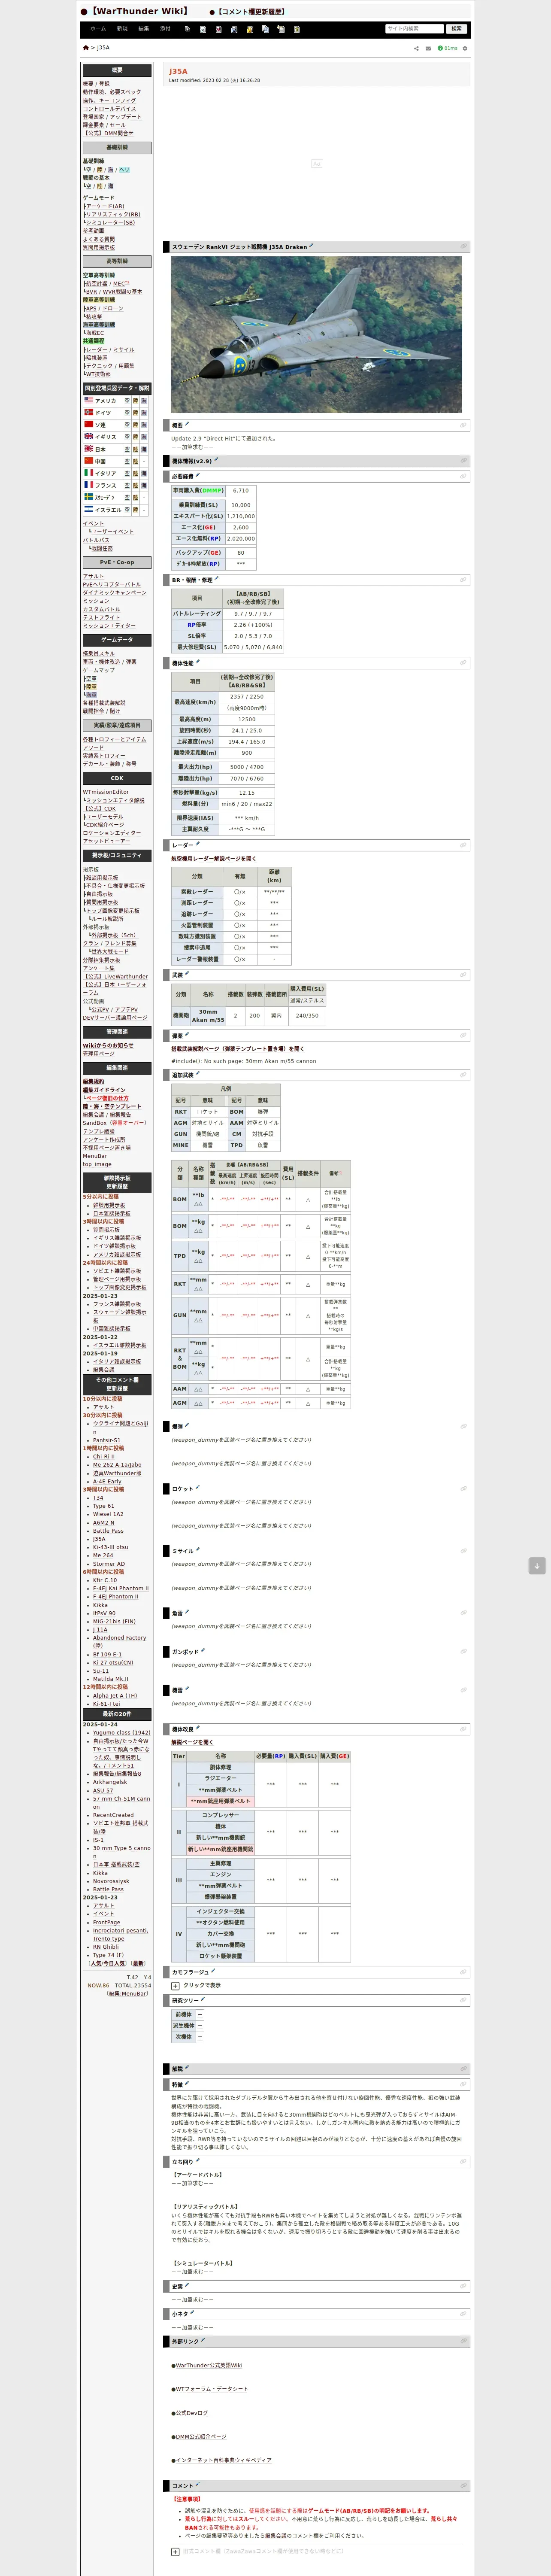Viewport: 551px width, 2576px height.
Task: Click the pencil edit icon beside 概要 heading
Action: click(187, 424)
